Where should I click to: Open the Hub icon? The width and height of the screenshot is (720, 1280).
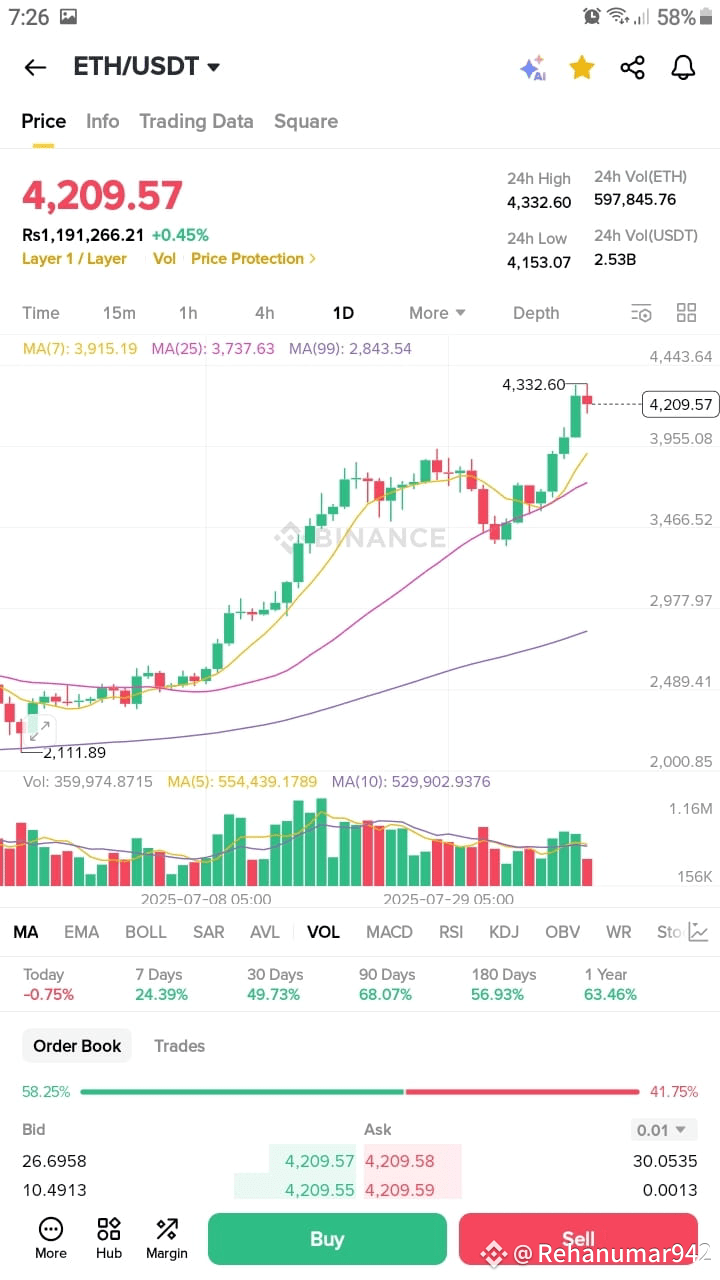click(x=109, y=1238)
